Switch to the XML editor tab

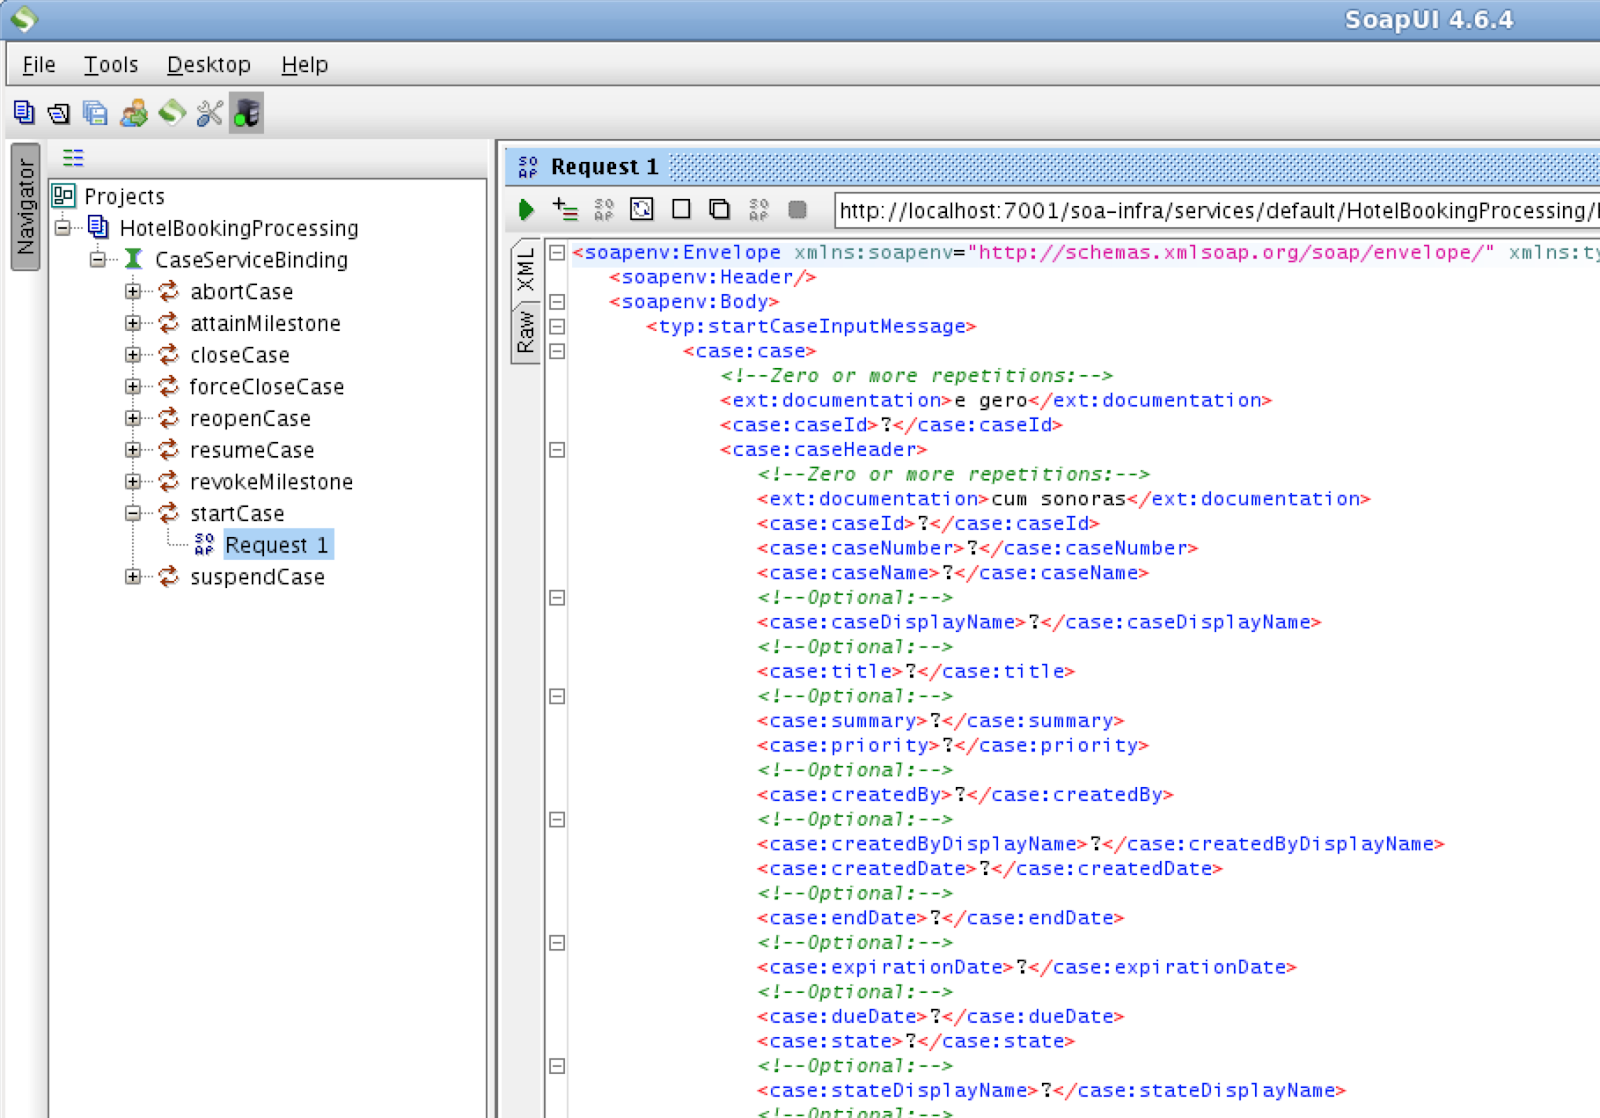[526, 271]
